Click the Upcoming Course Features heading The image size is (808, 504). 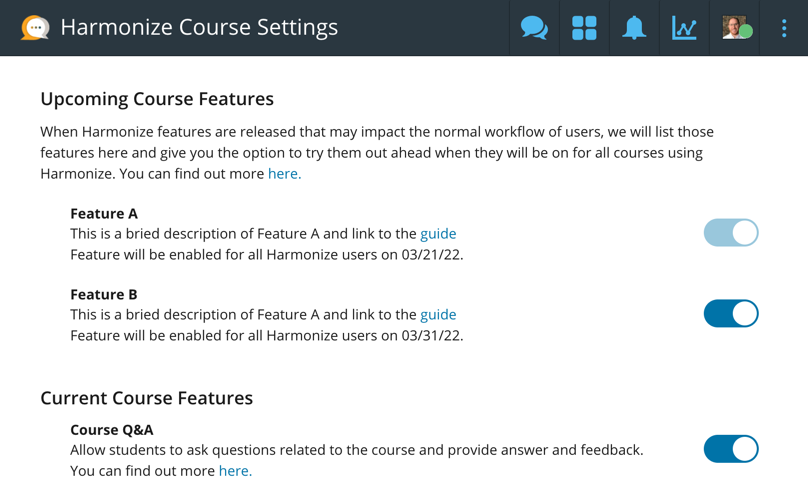157,99
